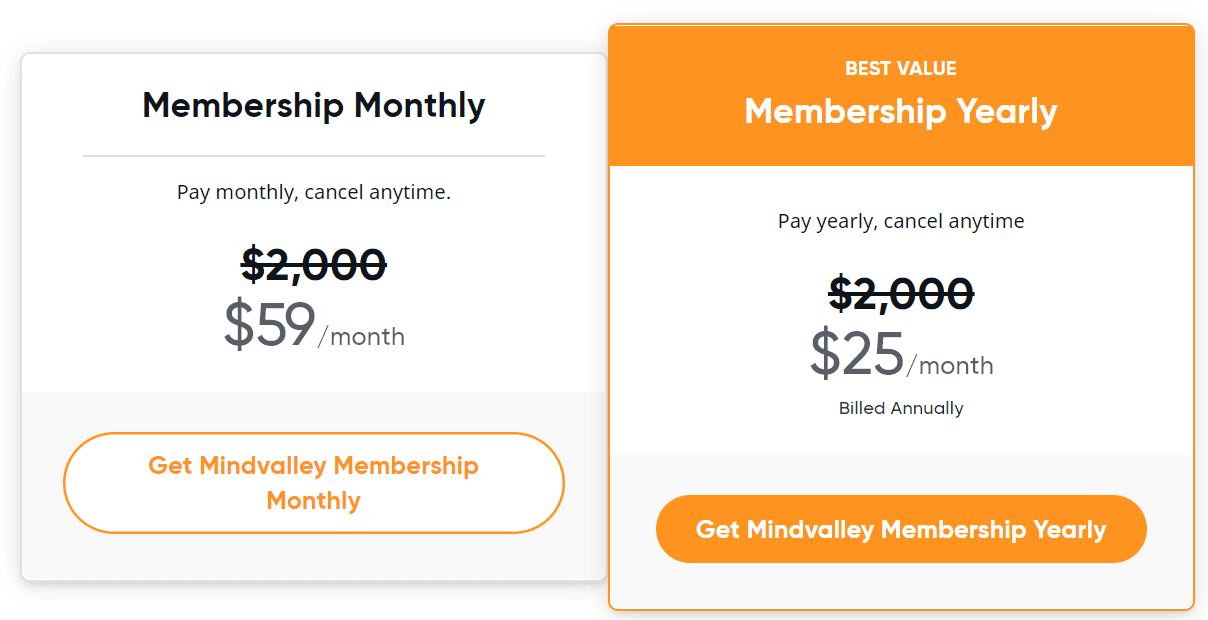Image resolution: width=1208 pixels, height=620 pixels.
Task: Click the $59 monthly price
Action: [x=270, y=325]
